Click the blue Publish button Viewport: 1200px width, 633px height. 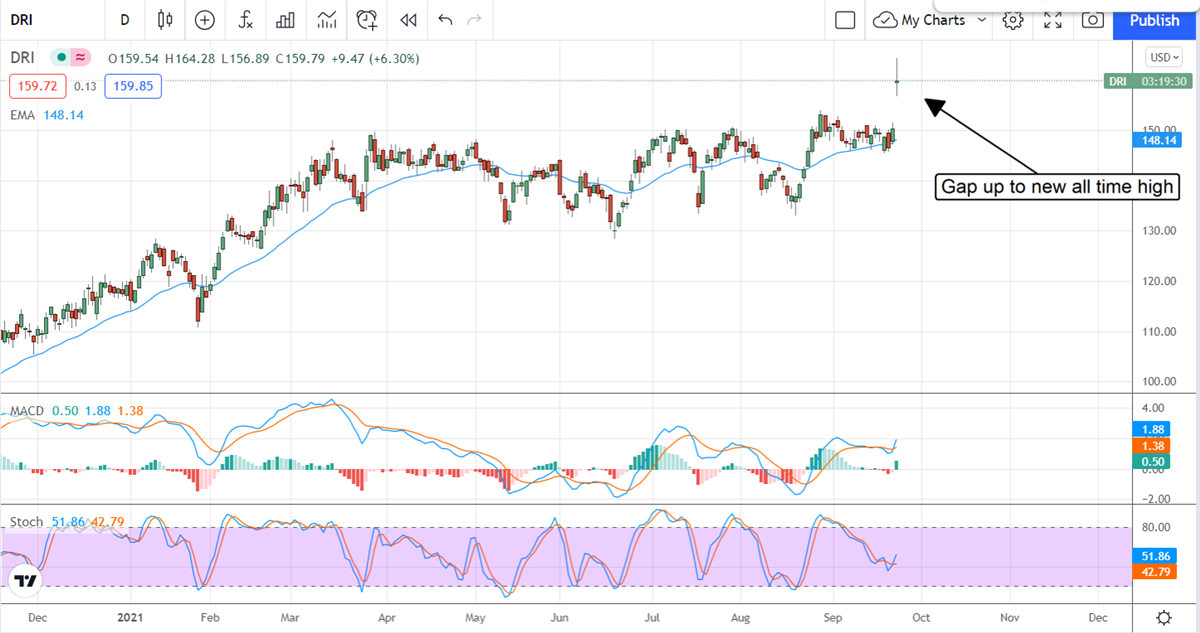1154,20
